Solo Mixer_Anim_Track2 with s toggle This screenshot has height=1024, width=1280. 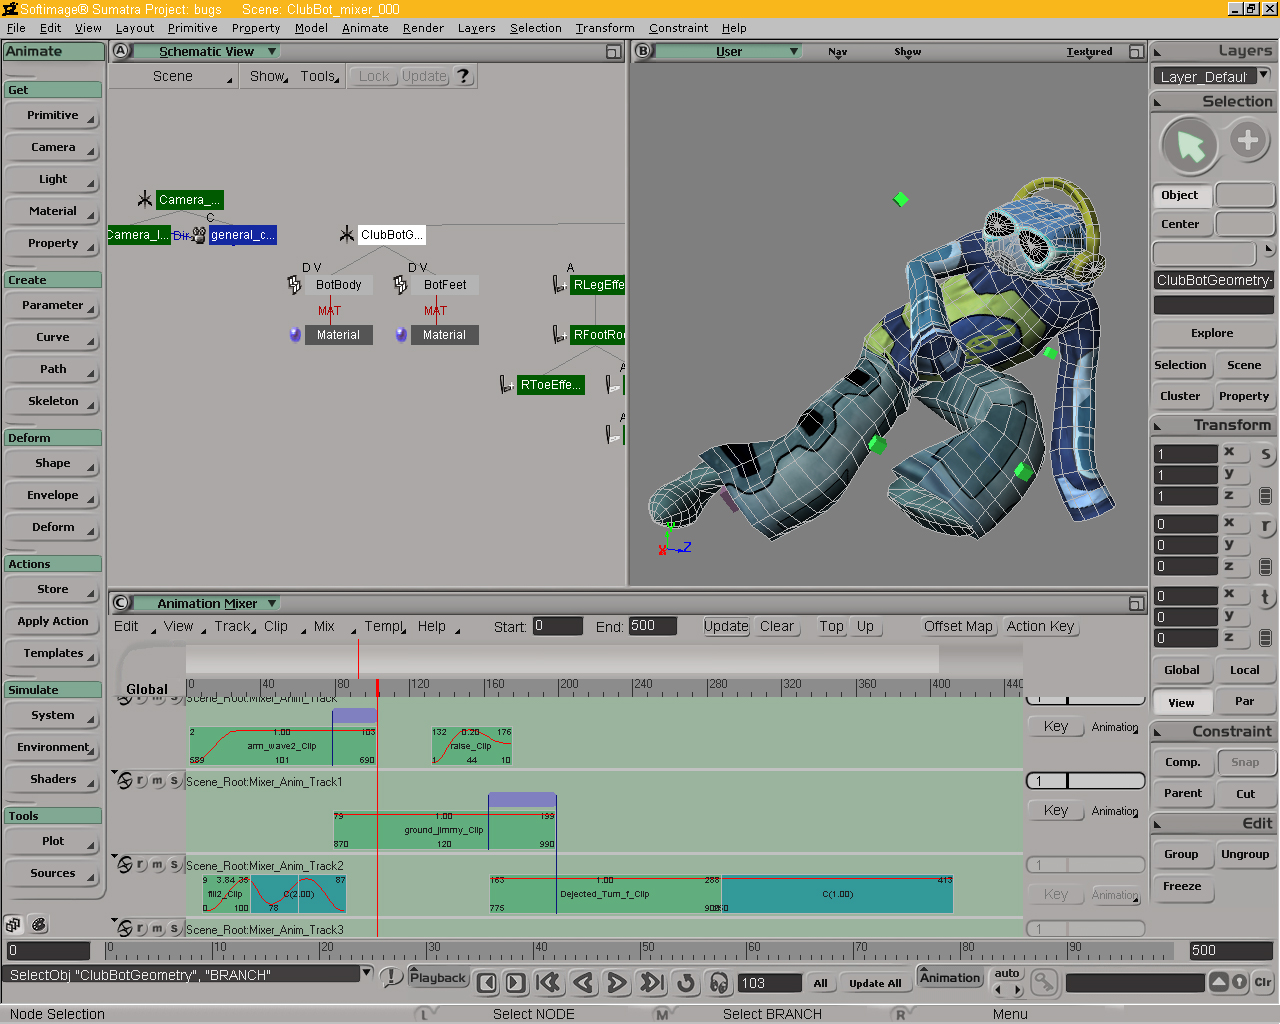(174, 865)
